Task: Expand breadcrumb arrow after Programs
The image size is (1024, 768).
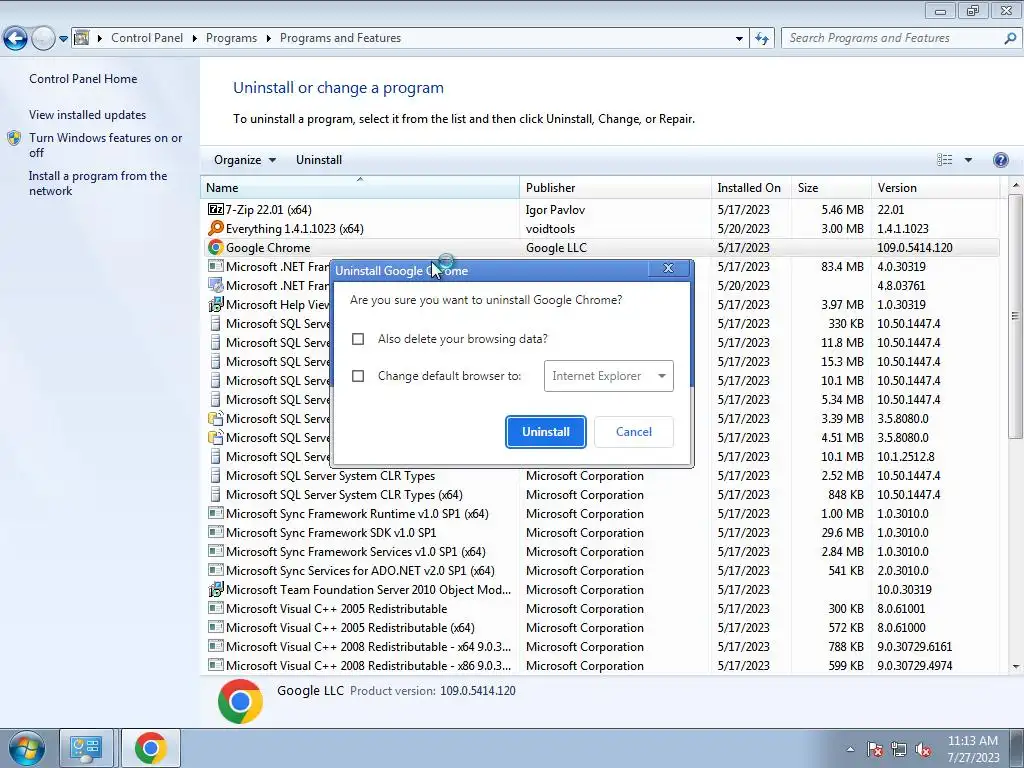Action: pos(268,39)
